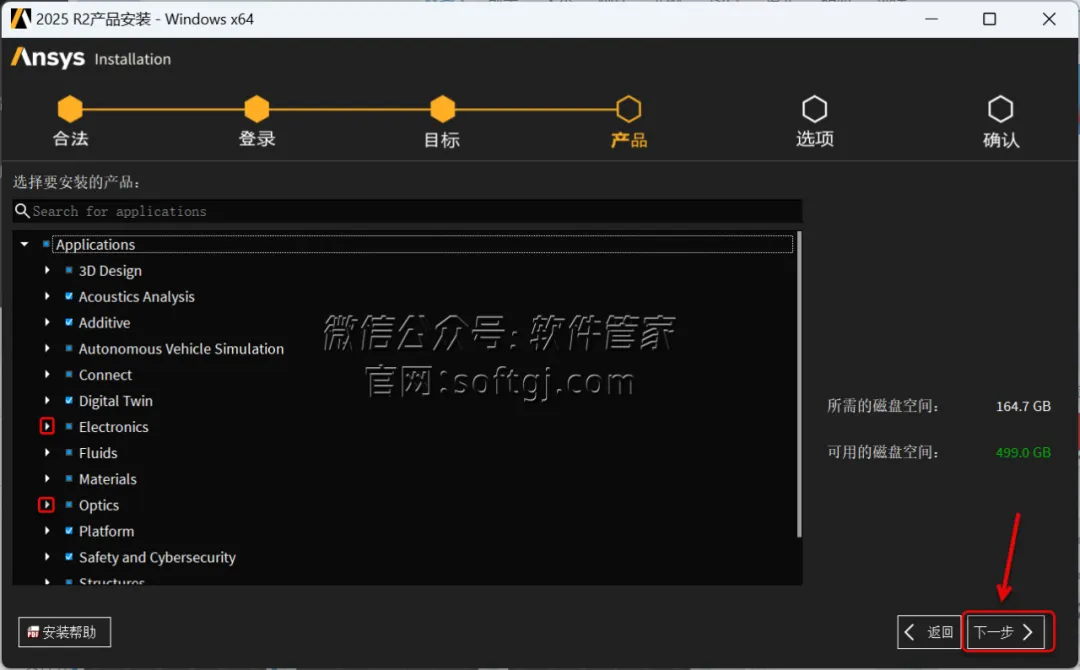Select the Electronics tree row text

114,427
